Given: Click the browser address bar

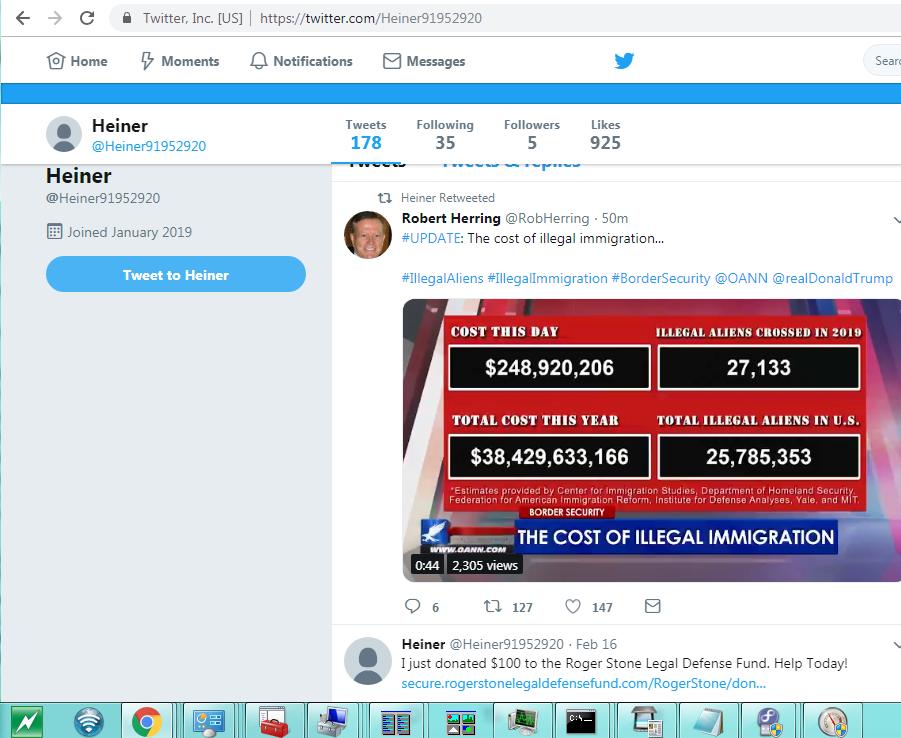Looking at the screenshot, I should (x=300, y=17).
